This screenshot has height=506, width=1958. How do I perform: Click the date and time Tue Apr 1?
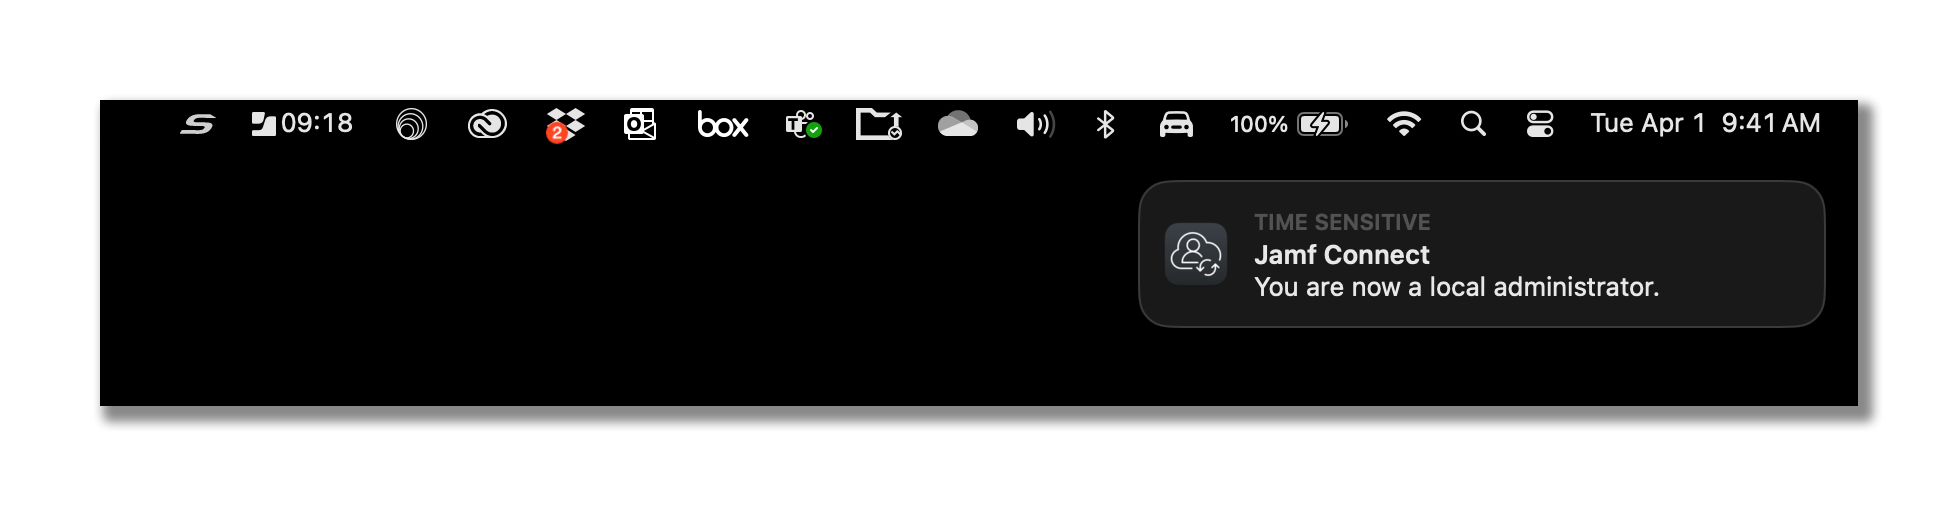point(1705,124)
